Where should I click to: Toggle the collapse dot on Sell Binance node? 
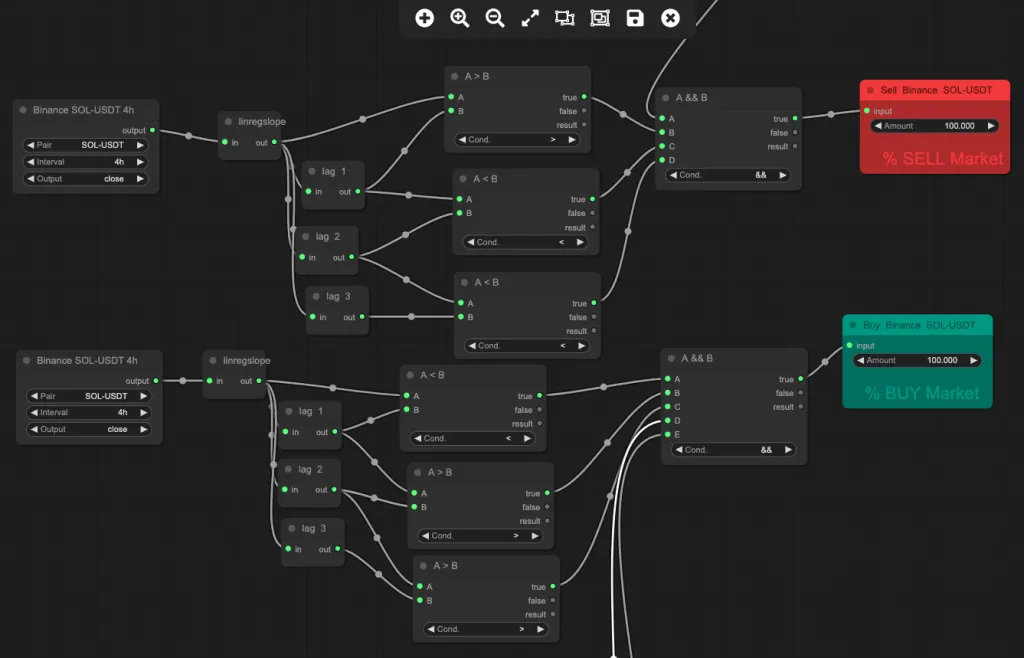click(870, 90)
